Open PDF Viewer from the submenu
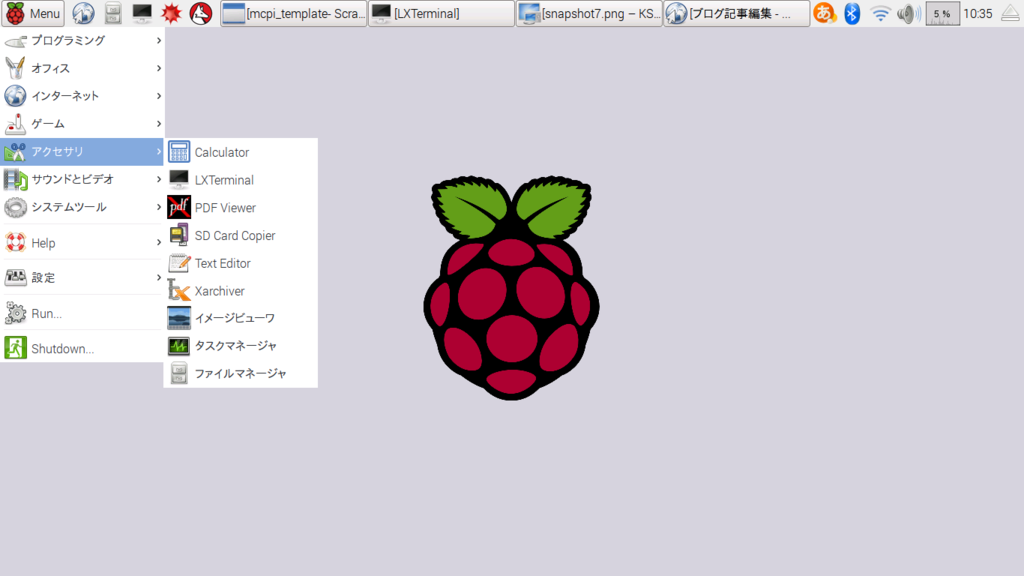Image resolution: width=1024 pixels, height=576 pixels. (240, 208)
